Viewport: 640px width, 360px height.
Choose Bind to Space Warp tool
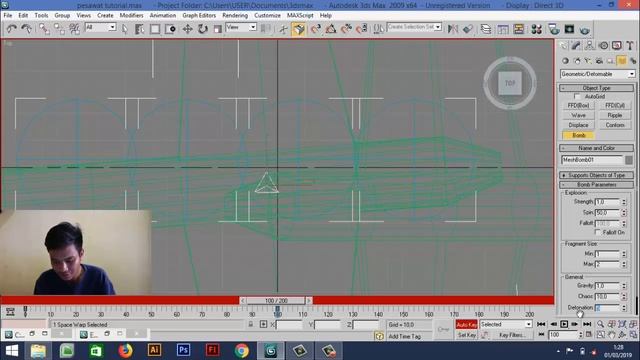point(74,29)
